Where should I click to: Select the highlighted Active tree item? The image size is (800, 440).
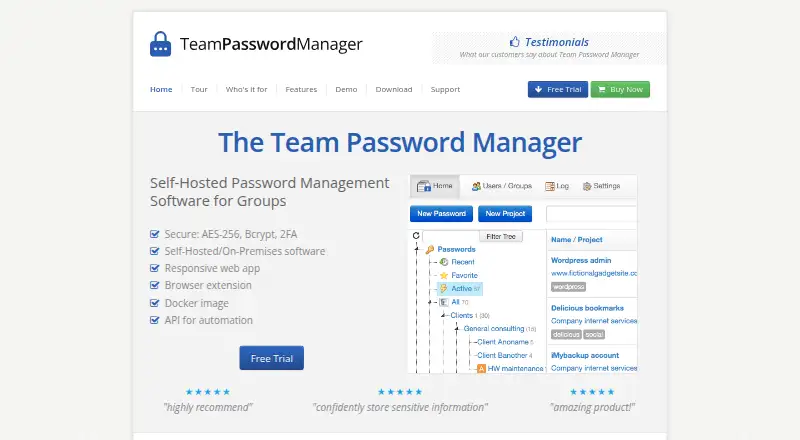461,288
